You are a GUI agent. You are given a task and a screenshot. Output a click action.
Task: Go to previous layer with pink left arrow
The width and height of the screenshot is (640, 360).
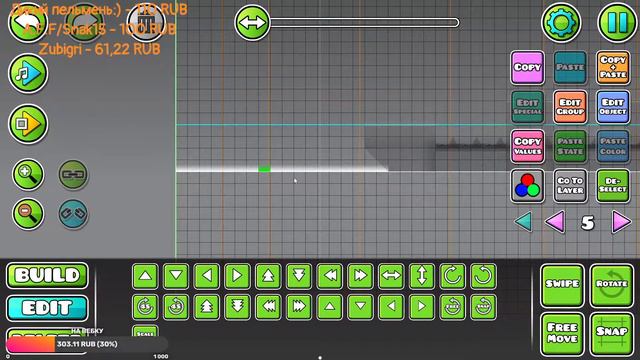[x=555, y=222]
